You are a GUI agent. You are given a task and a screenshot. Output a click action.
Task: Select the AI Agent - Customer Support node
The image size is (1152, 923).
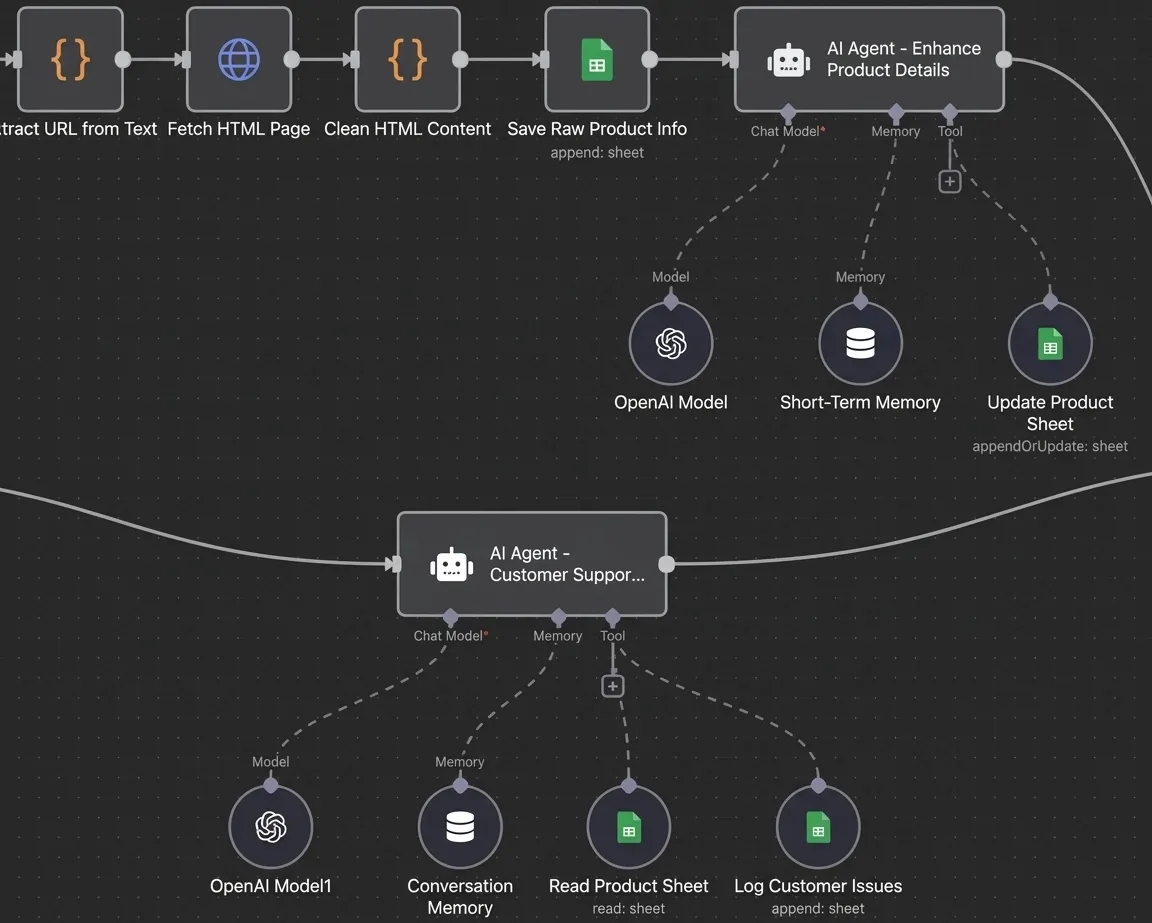532,564
